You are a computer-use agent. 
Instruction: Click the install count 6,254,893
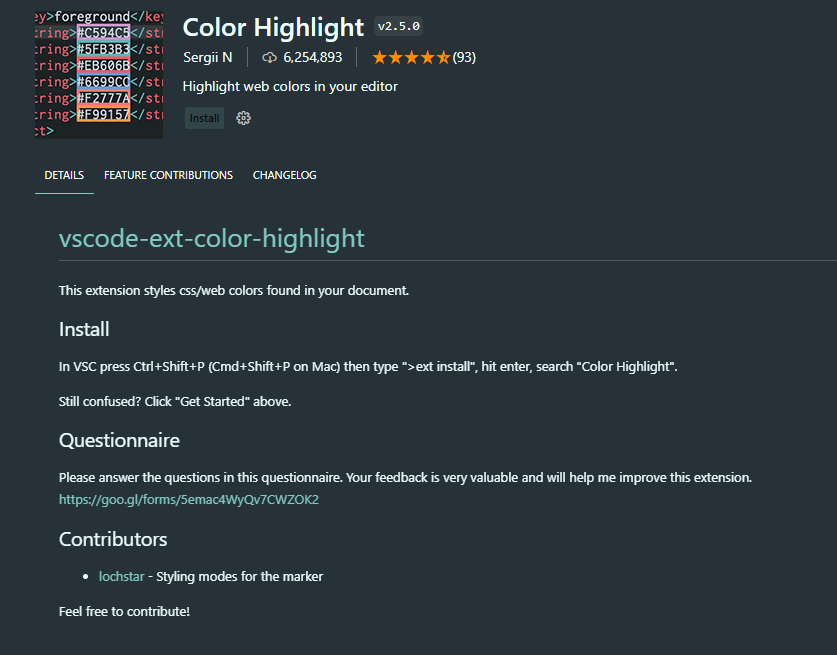312,57
